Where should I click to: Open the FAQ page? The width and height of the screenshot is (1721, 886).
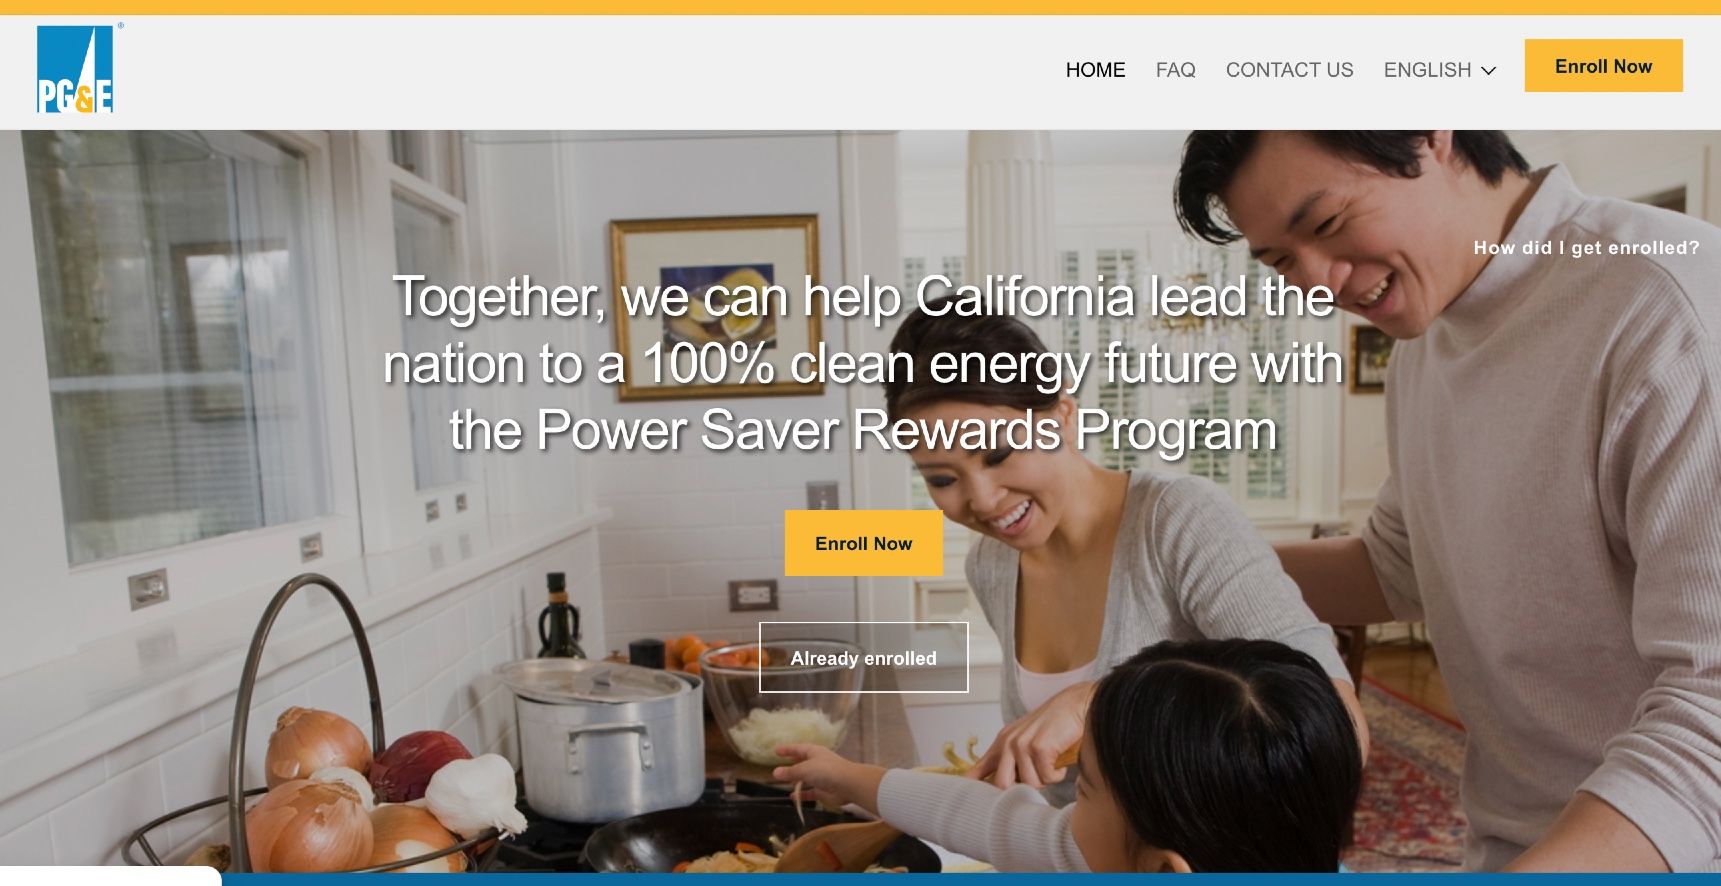(x=1175, y=70)
